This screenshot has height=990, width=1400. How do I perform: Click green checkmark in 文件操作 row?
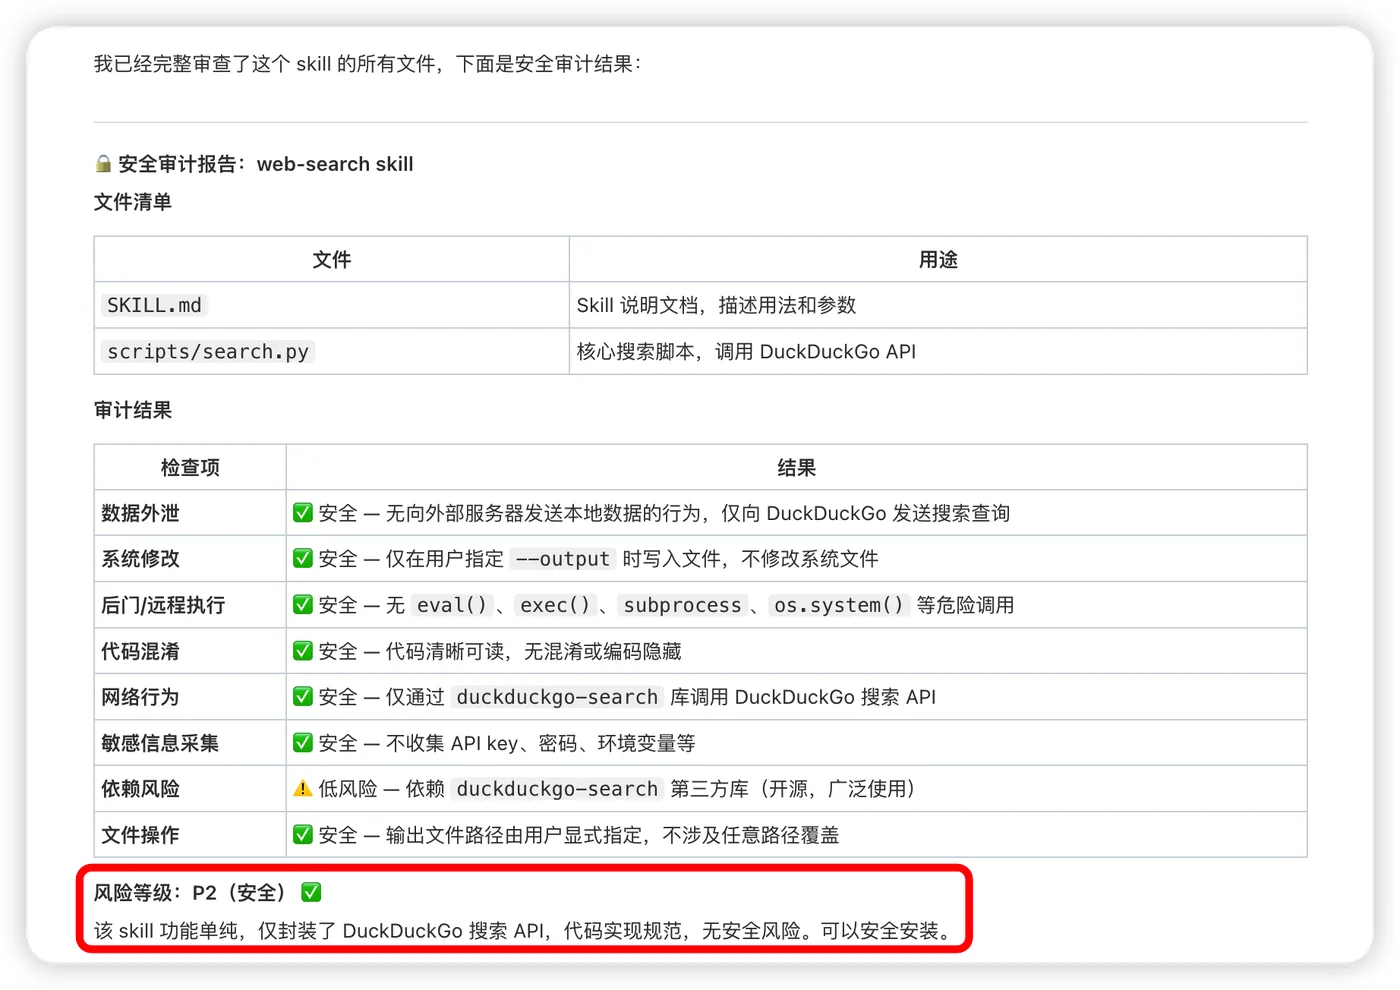[303, 835]
